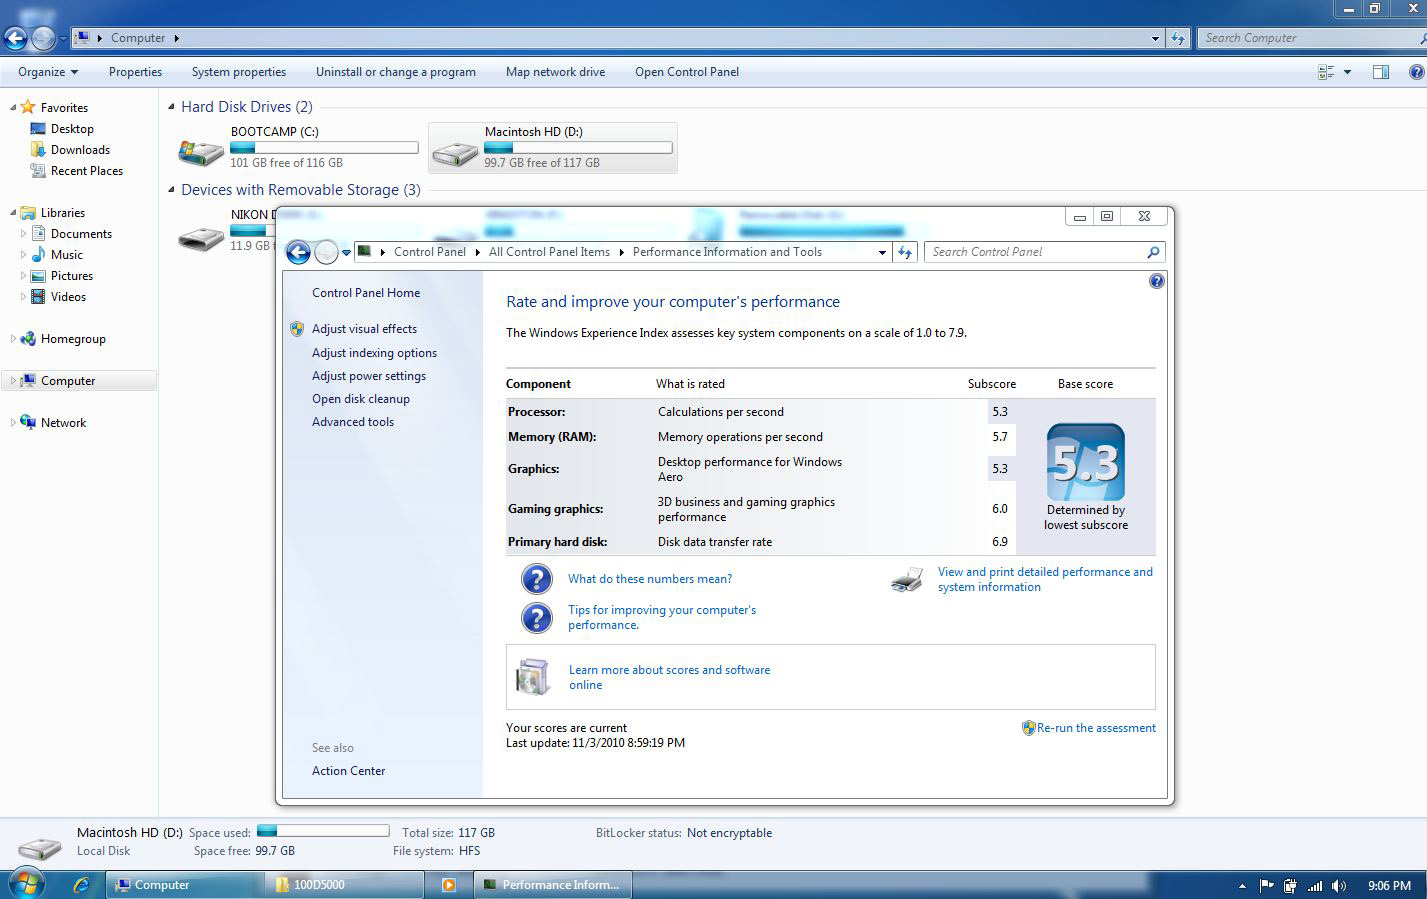
Task: Toggle the preview pane icon
Action: click(1381, 72)
